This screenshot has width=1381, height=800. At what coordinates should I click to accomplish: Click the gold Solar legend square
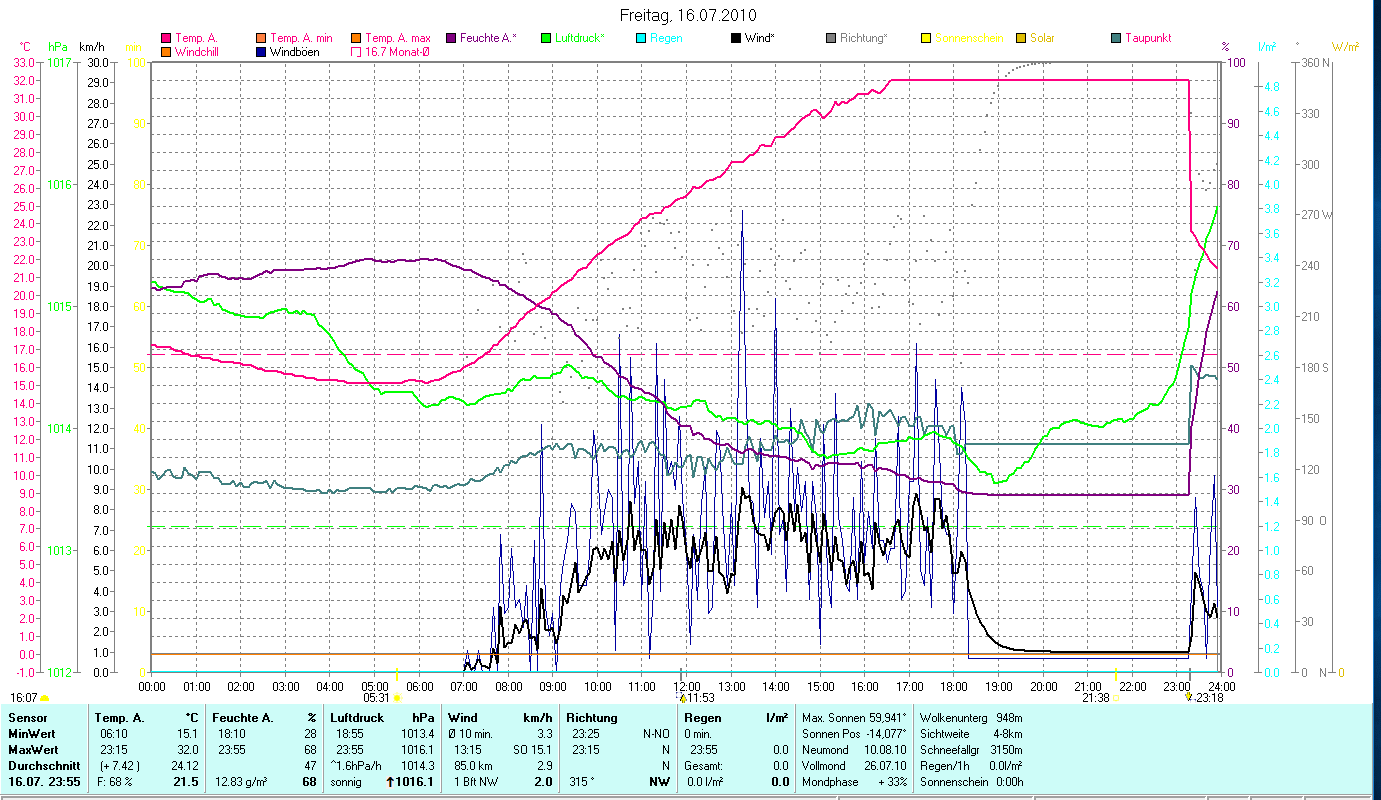[x=1021, y=38]
